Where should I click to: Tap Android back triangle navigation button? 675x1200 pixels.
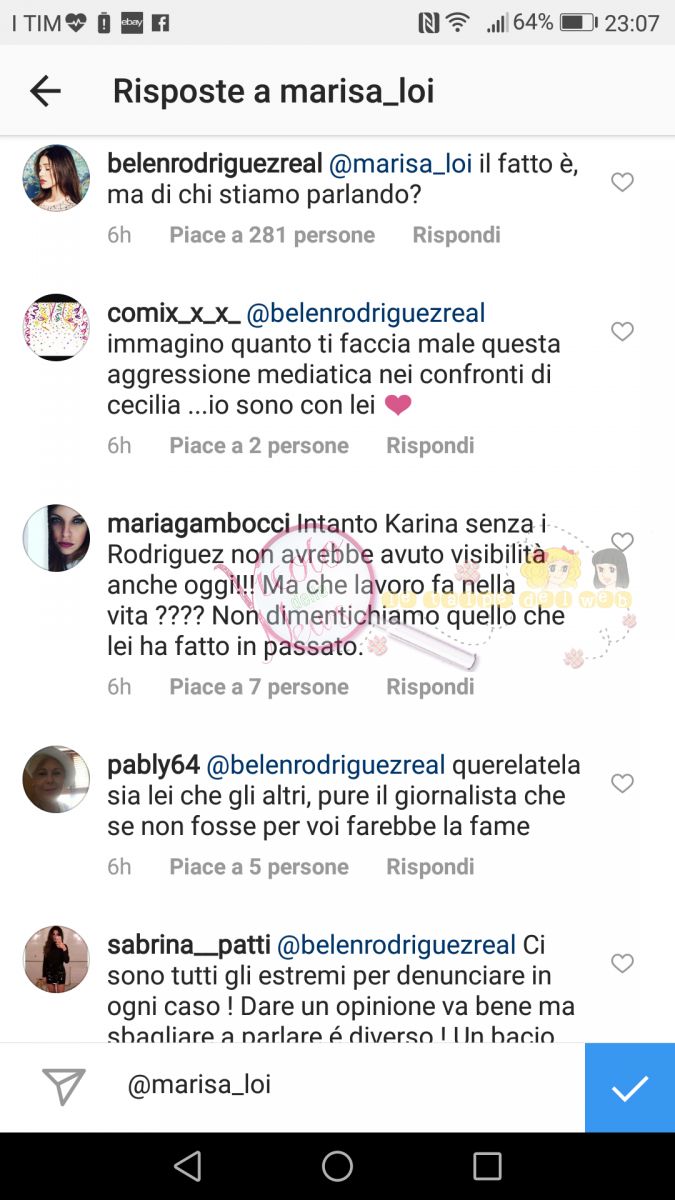click(x=187, y=1166)
